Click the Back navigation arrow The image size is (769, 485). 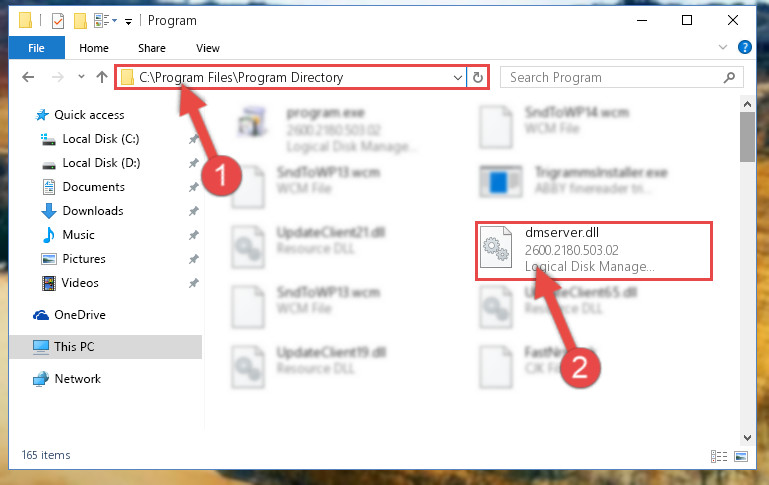pyautogui.click(x=28, y=77)
